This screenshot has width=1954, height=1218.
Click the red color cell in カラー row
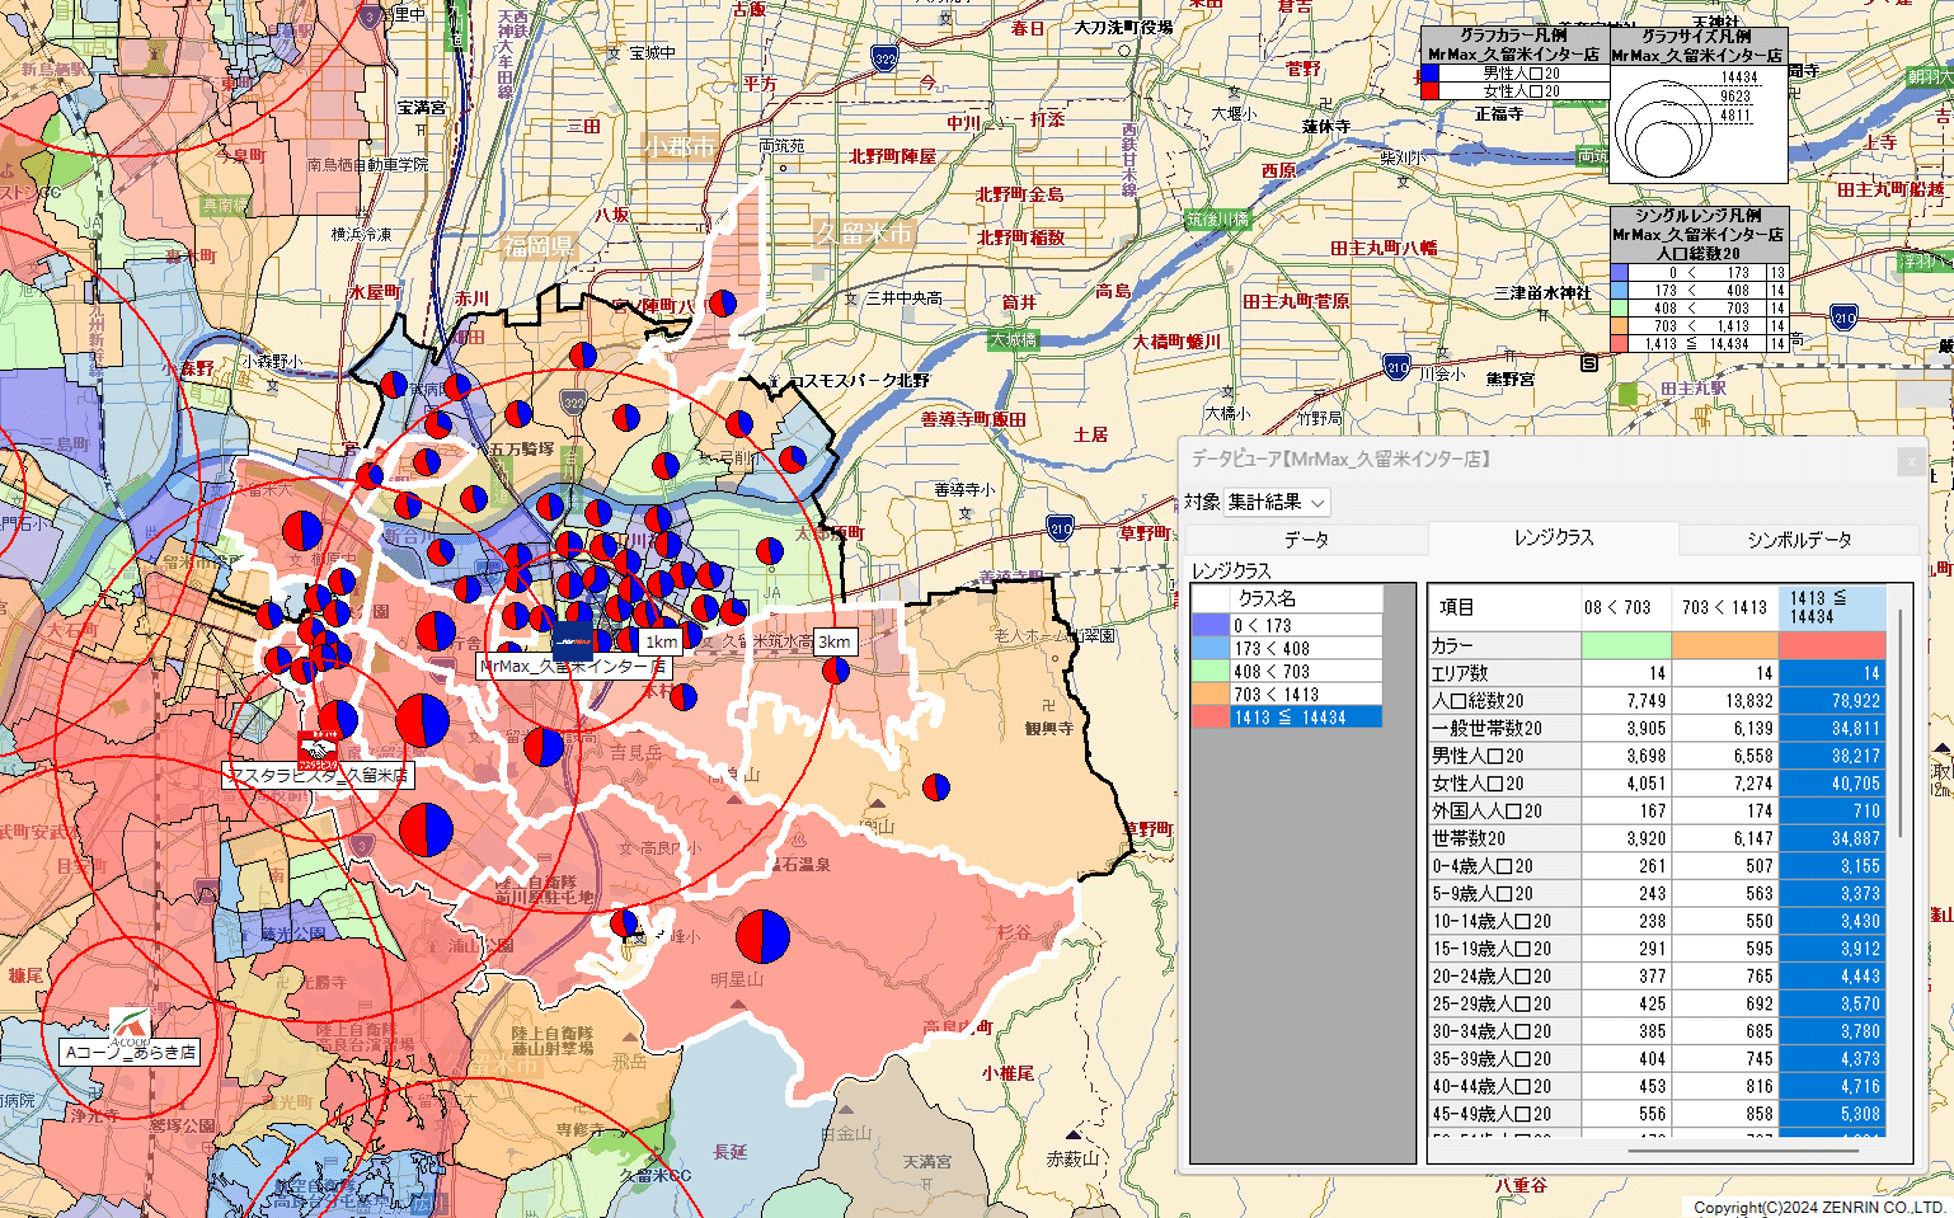point(1832,645)
